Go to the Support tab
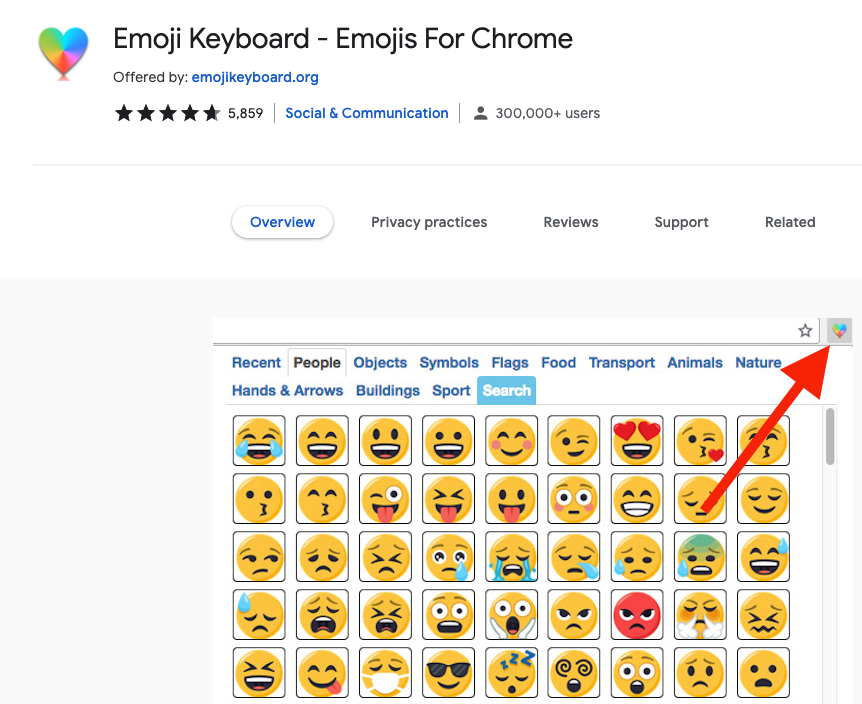The width and height of the screenshot is (862, 704). click(681, 222)
